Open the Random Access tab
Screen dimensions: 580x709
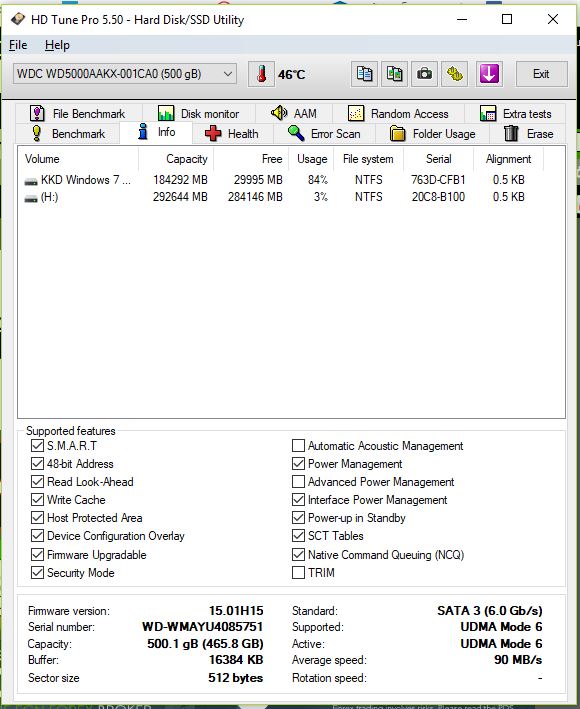399,113
